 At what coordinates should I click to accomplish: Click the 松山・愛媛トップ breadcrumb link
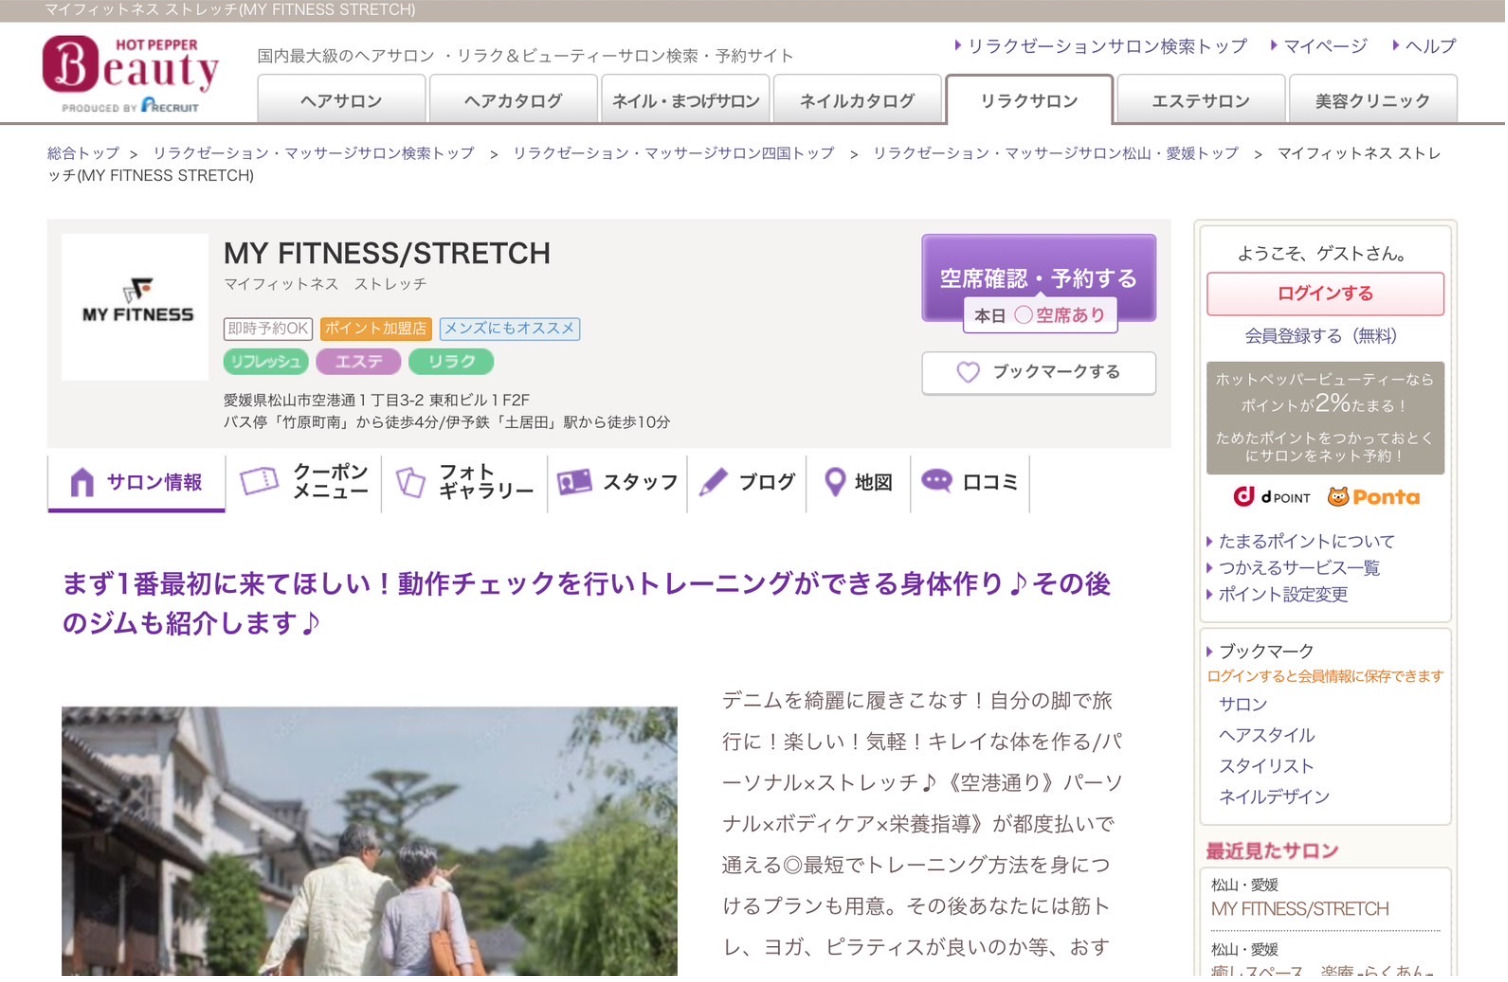1055,153
